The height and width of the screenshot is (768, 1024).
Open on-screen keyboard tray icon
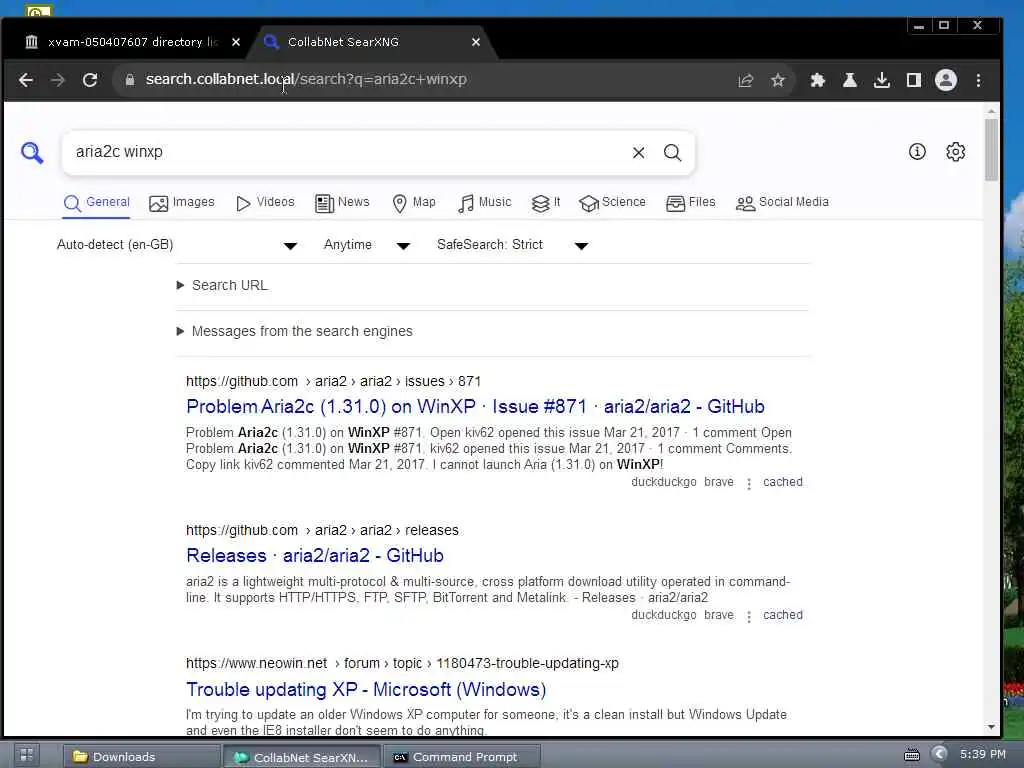(912, 756)
